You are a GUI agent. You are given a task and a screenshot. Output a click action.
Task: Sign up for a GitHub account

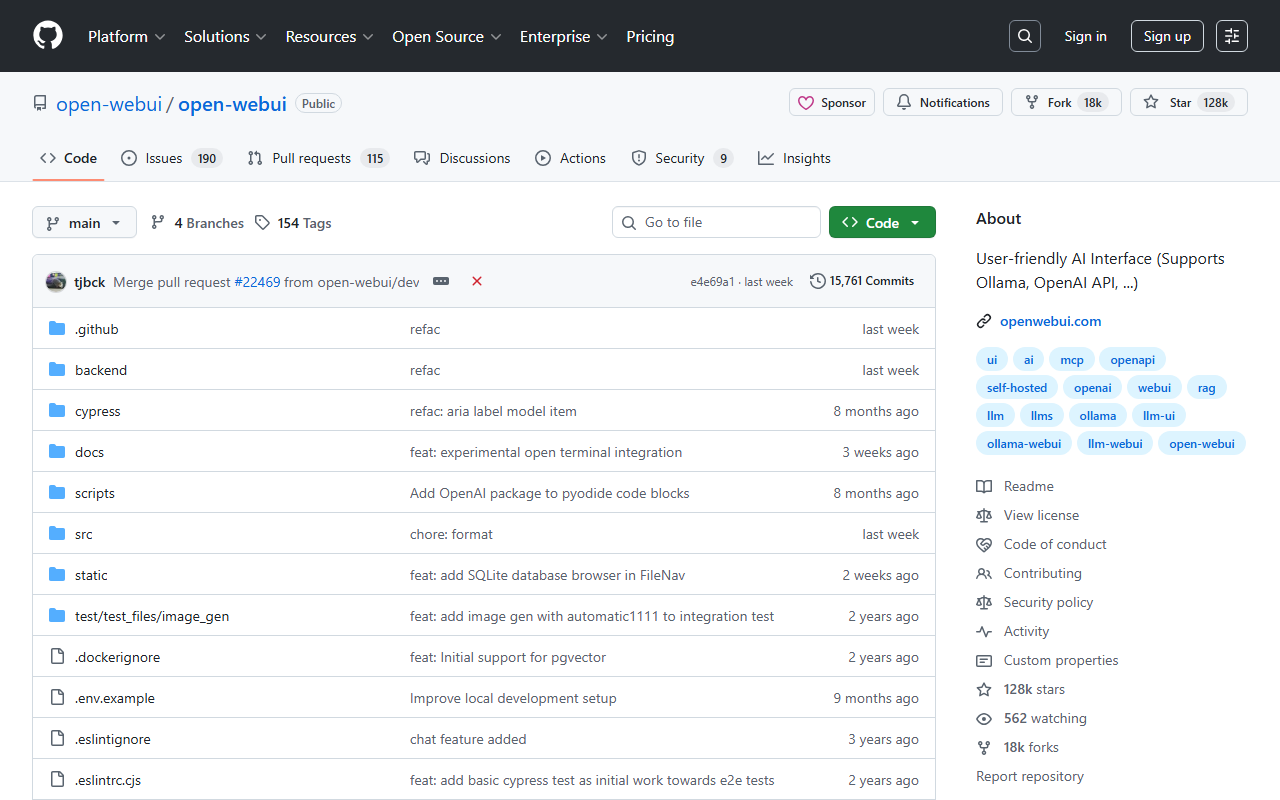[x=1167, y=35]
